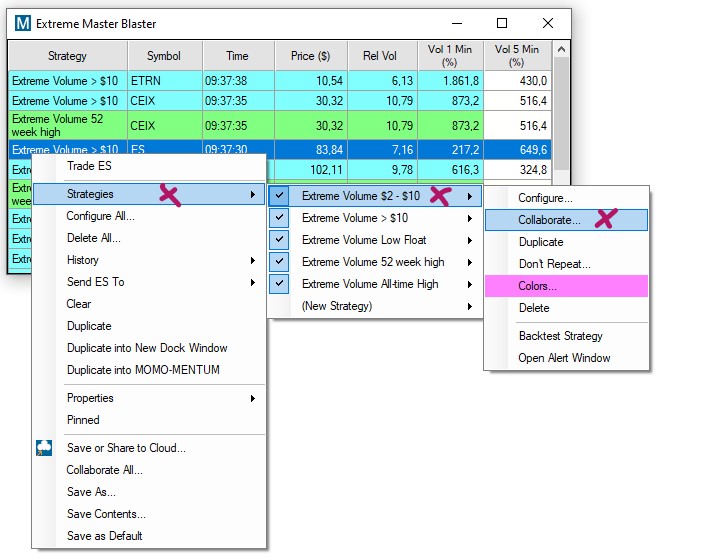The height and width of the screenshot is (560, 717).
Task: Uncheck Extreme Volume Low Float strategy
Action: point(280,240)
